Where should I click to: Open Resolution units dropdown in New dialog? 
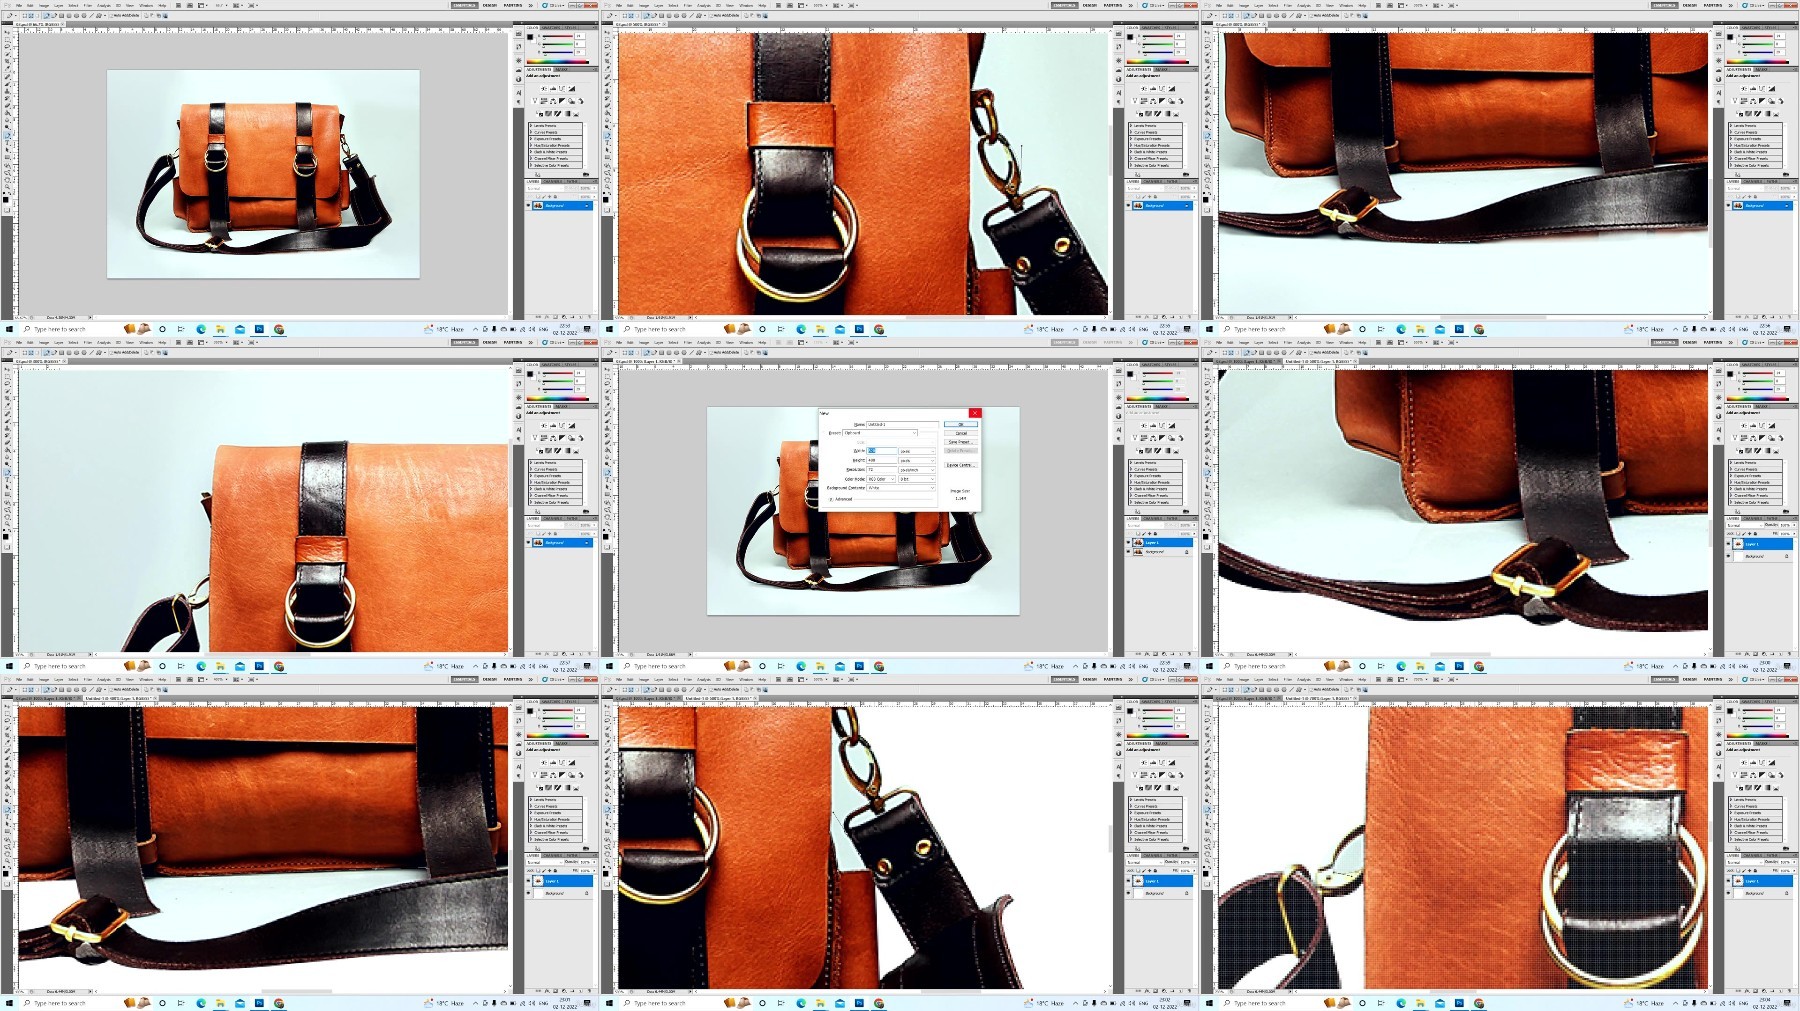tap(917, 470)
